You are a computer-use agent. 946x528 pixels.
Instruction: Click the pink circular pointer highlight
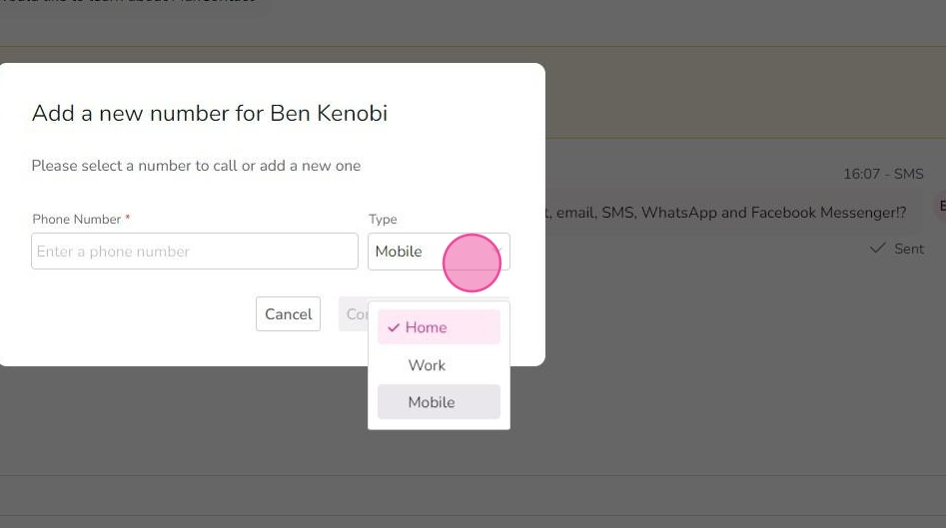coord(472,263)
